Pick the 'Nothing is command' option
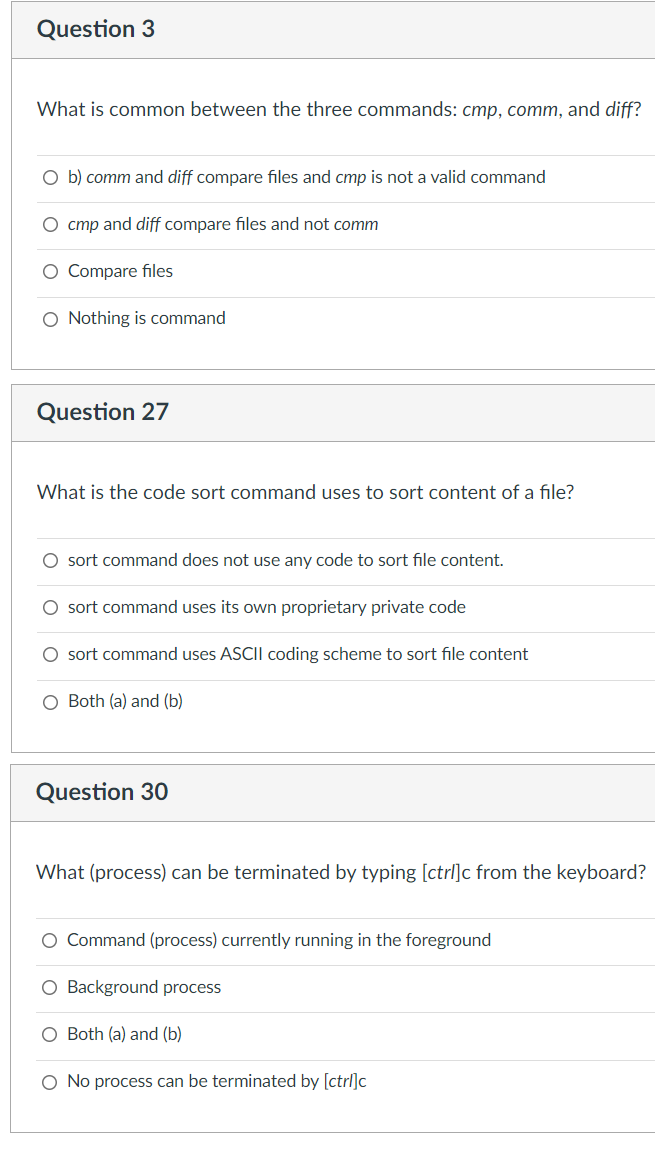The height and width of the screenshot is (1149, 655). 50,319
